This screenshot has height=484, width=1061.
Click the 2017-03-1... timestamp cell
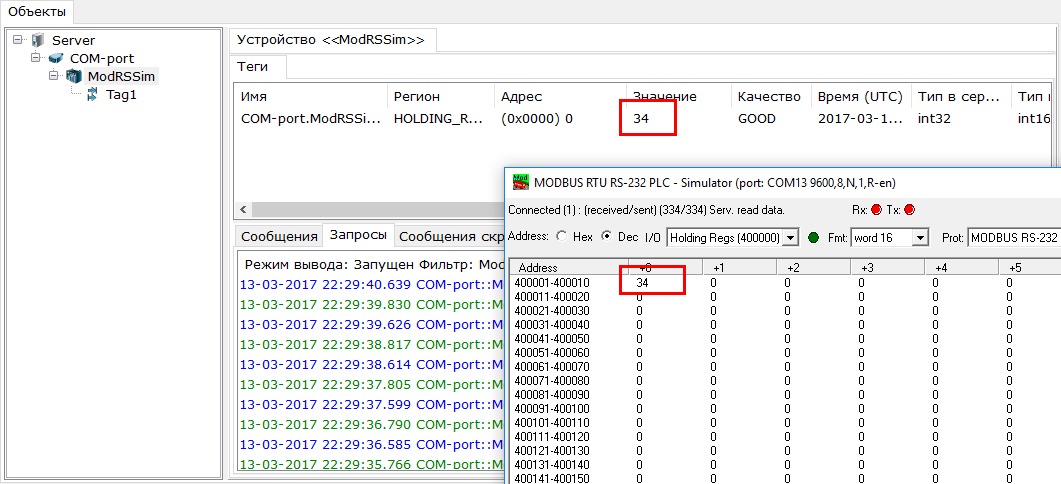coord(860,118)
